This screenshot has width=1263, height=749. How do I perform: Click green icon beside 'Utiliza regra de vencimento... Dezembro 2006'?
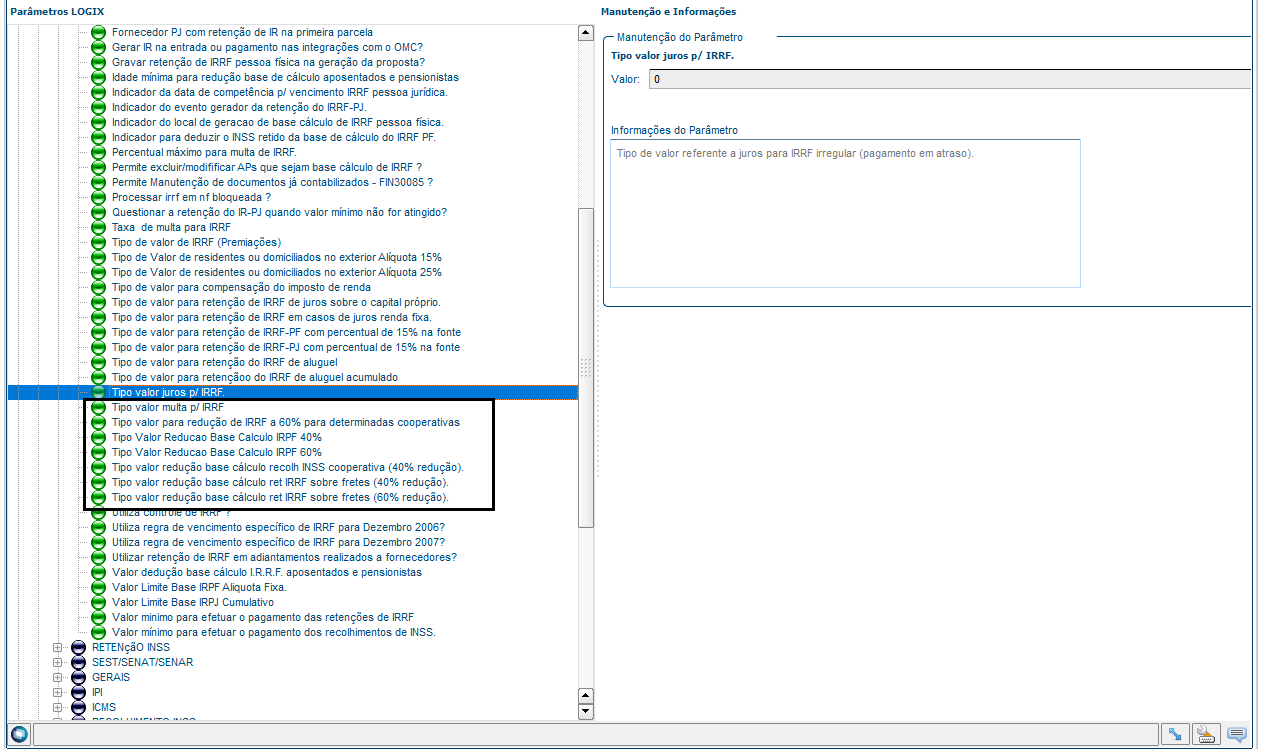tap(98, 527)
